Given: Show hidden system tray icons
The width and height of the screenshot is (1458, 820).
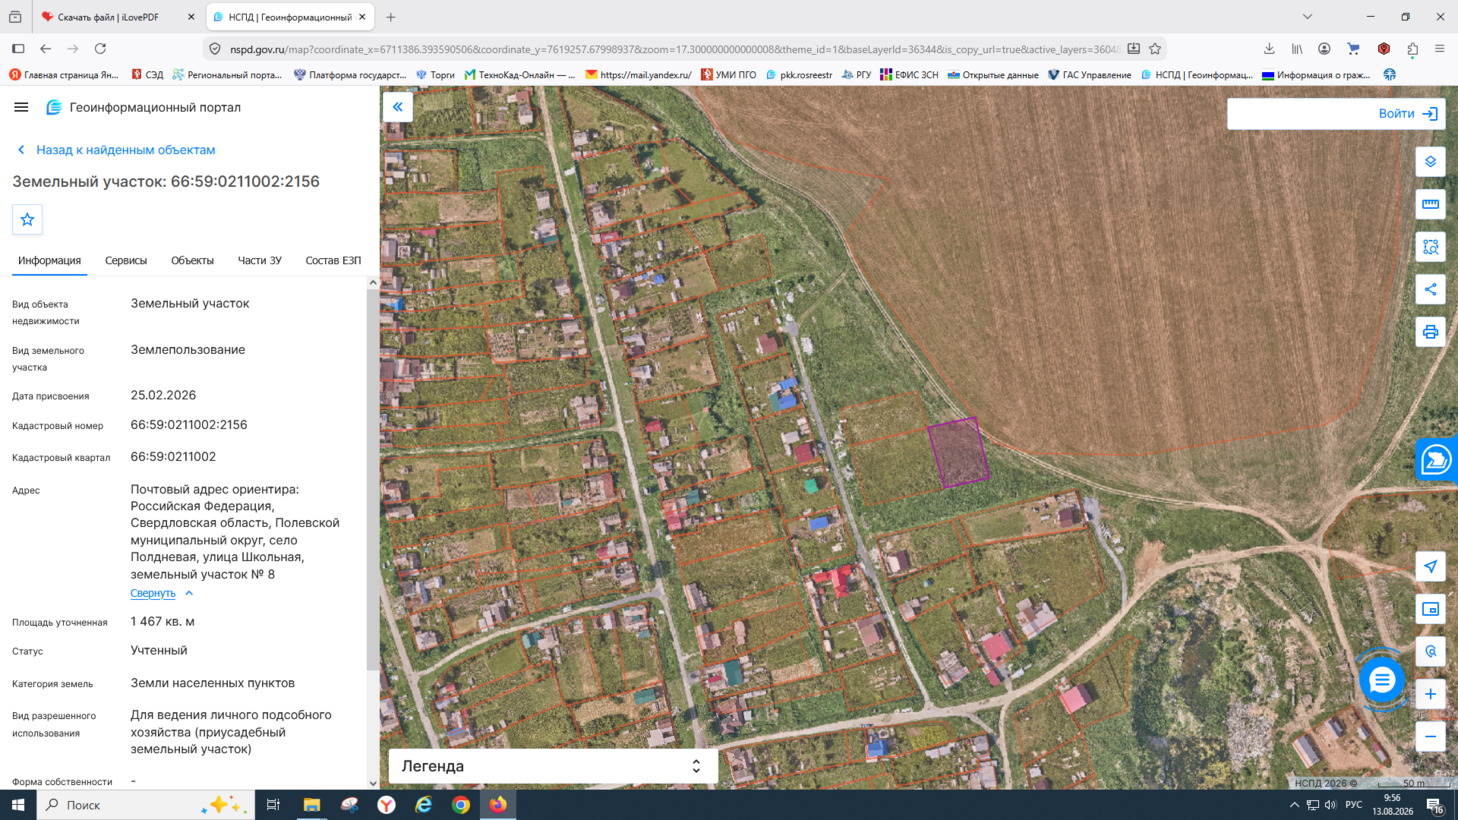Looking at the screenshot, I should point(1294,805).
